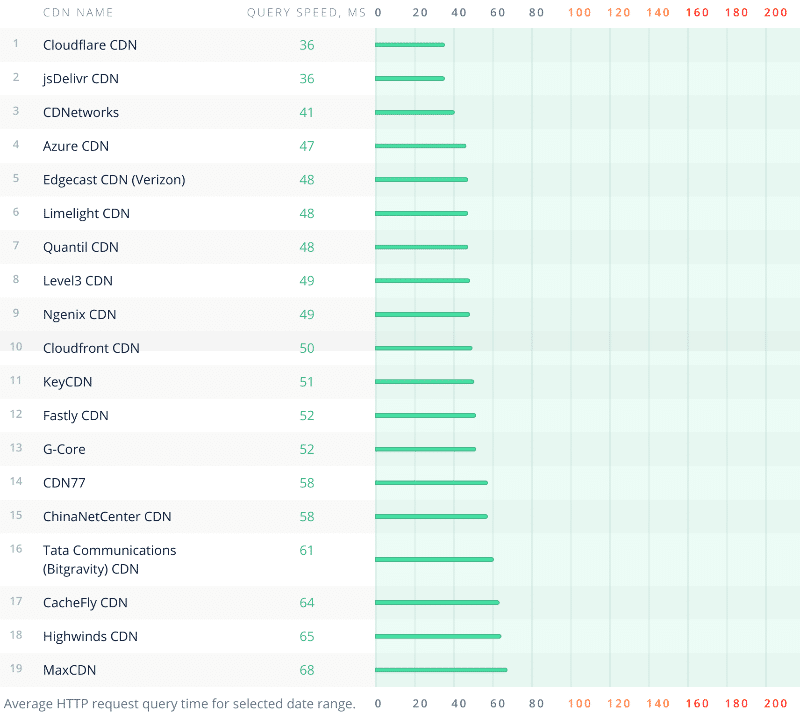Screen dimensions: 800x713
Task: Choose Cloudfront CDN in the list
Action: click(x=91, y=348)
